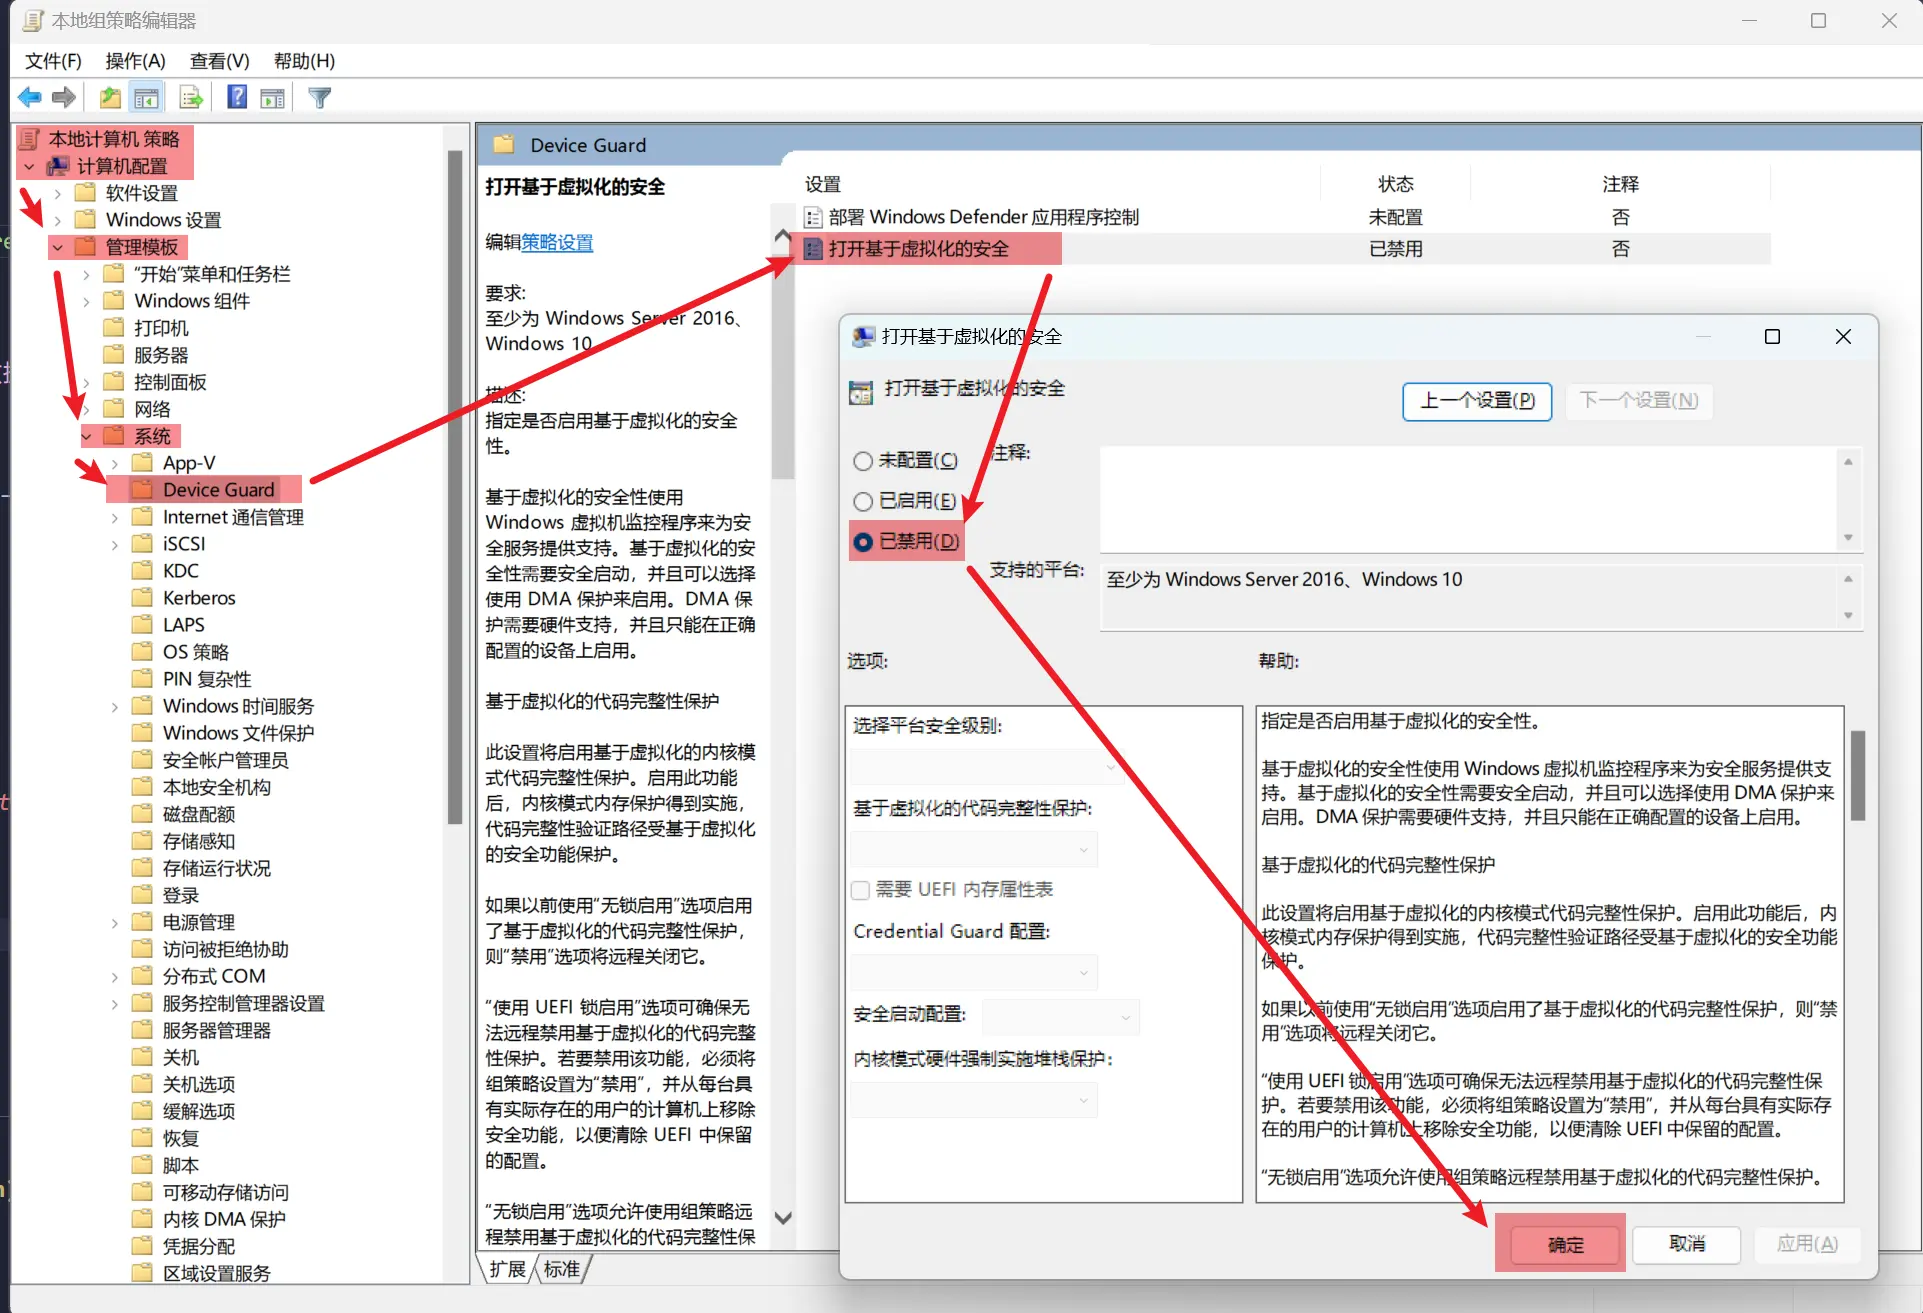Click the 取消 button
This screenshot has height=1313, width=1923.
[1687, 1244]
